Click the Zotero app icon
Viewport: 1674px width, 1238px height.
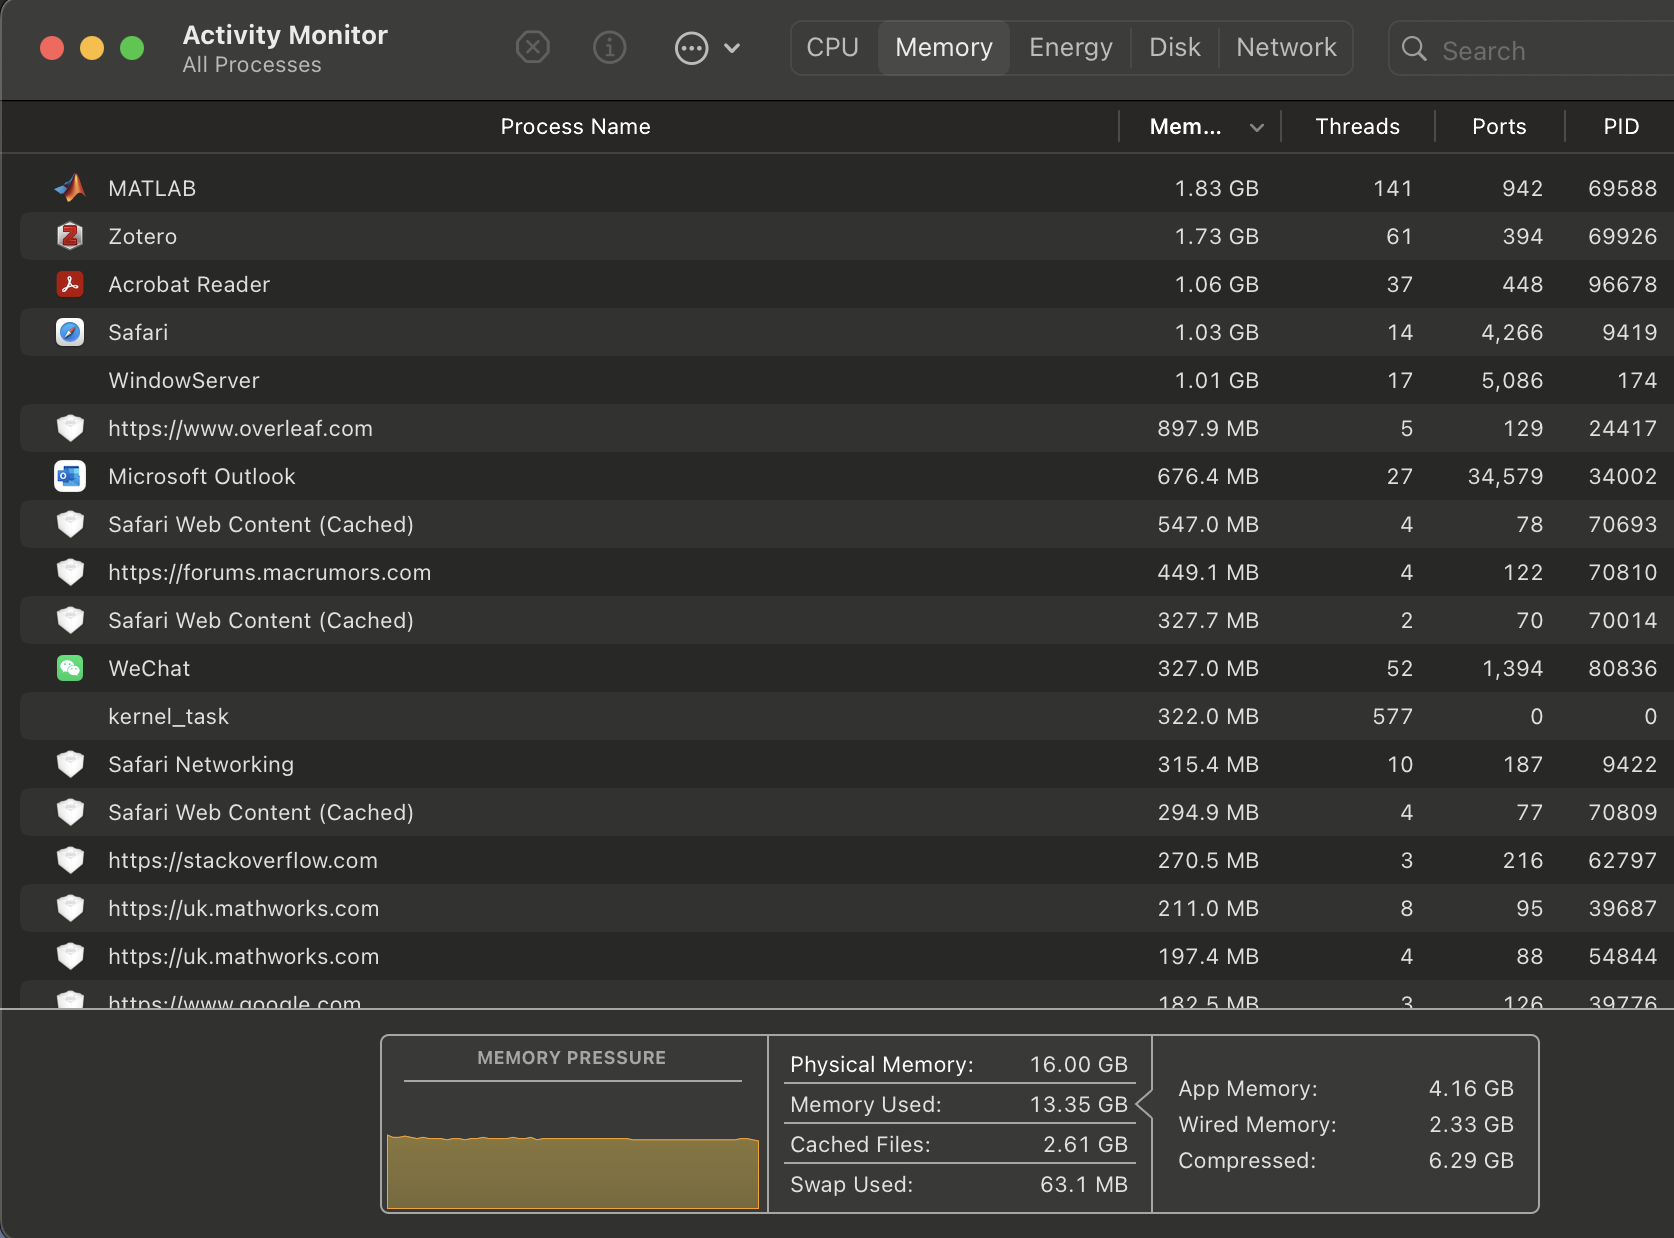click(x=70, y=236)
